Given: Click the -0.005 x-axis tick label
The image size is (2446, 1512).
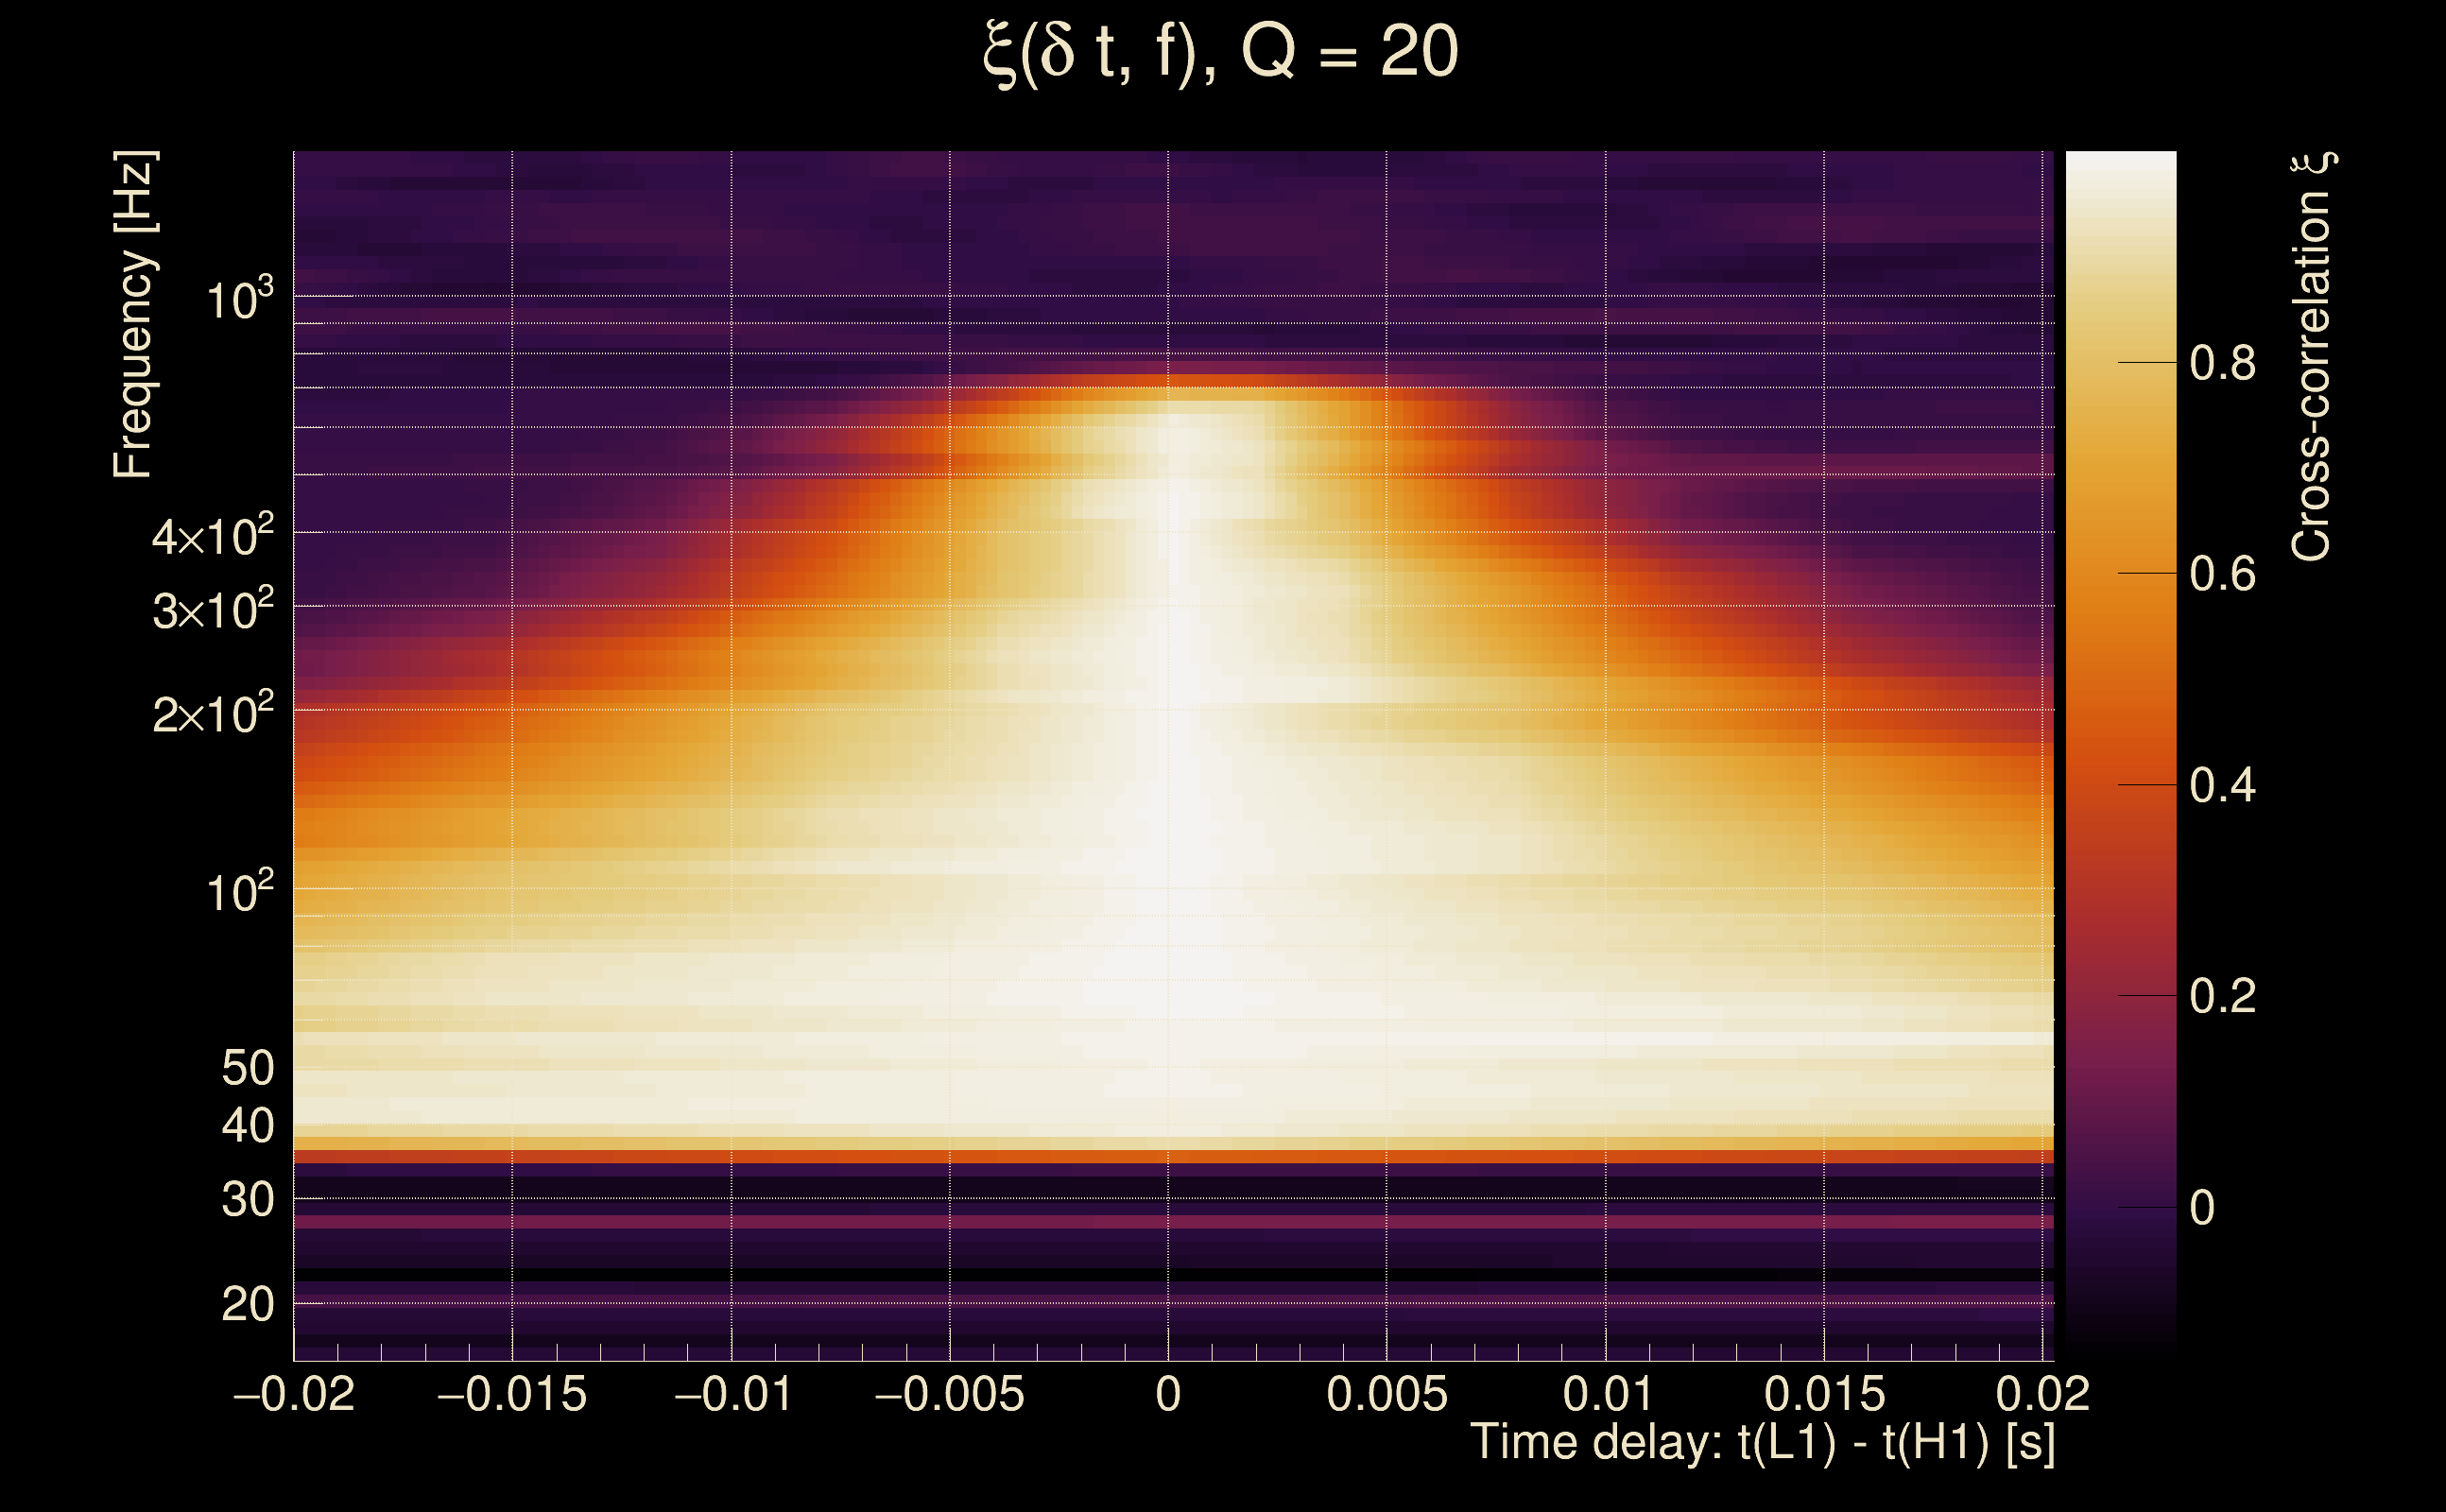Looking at the screenshot, I should [x=949, y=1394].
